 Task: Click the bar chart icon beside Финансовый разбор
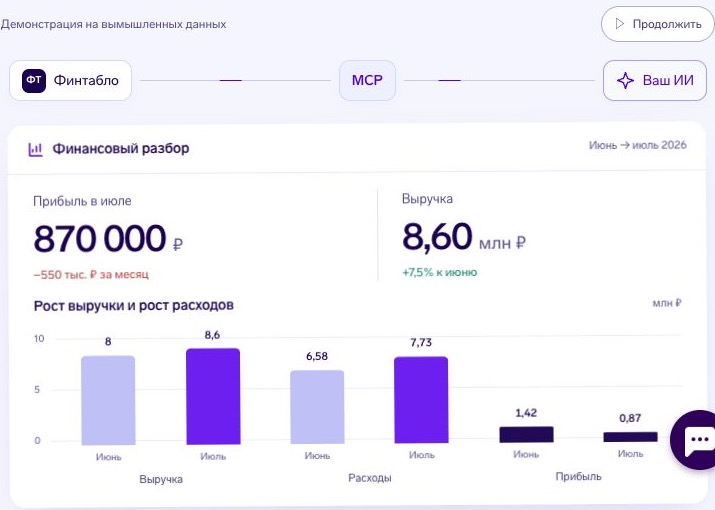pyautogui.click(x=36, y=149)
